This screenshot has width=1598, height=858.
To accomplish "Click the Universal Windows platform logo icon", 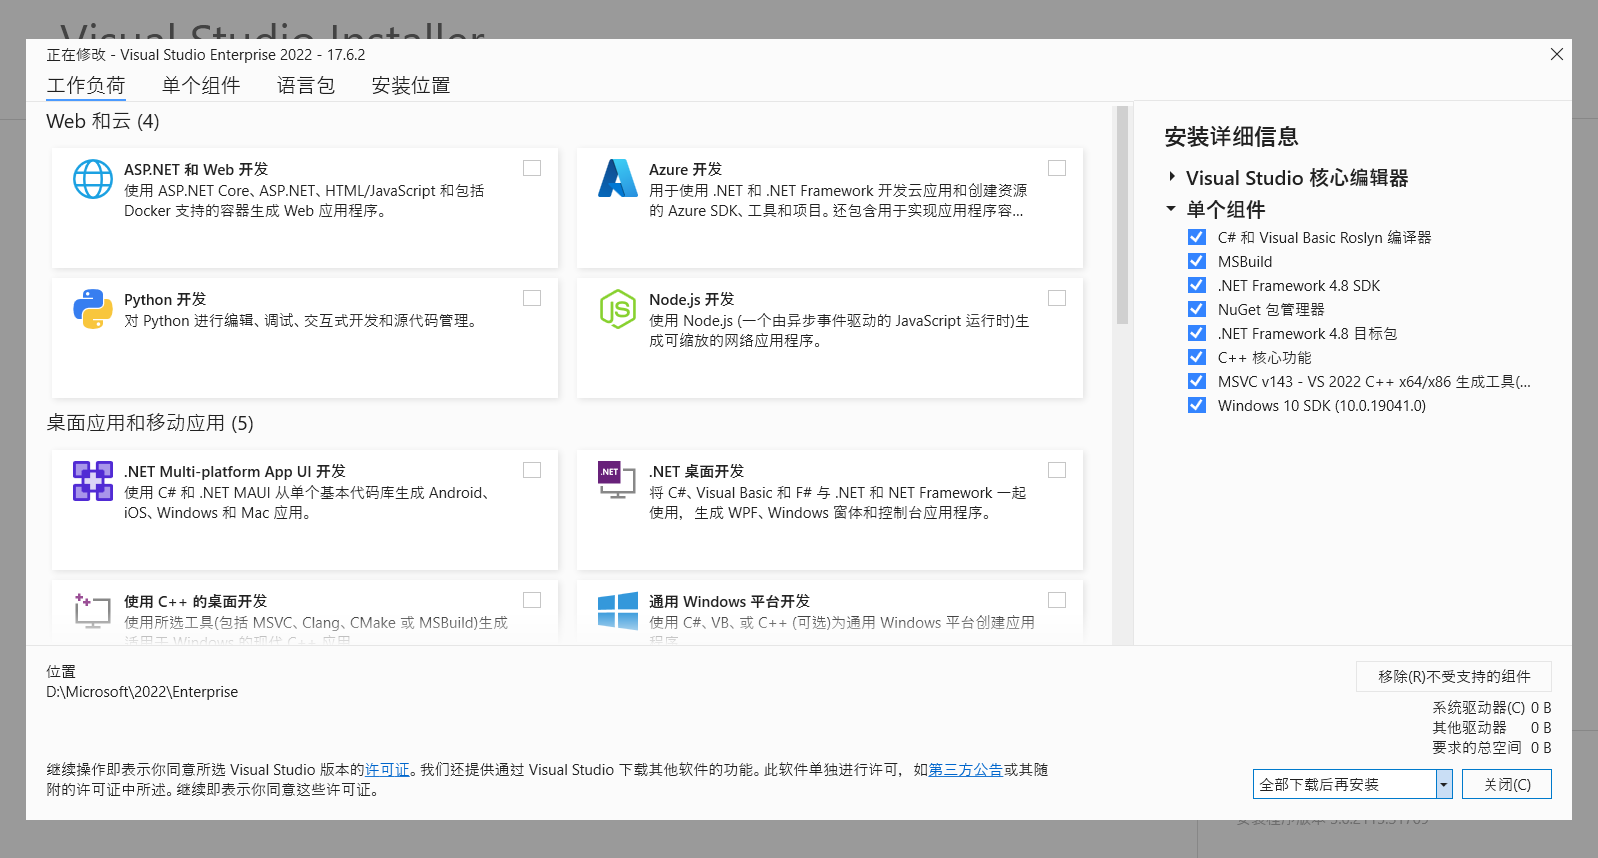I will click(x=618, y=611).
